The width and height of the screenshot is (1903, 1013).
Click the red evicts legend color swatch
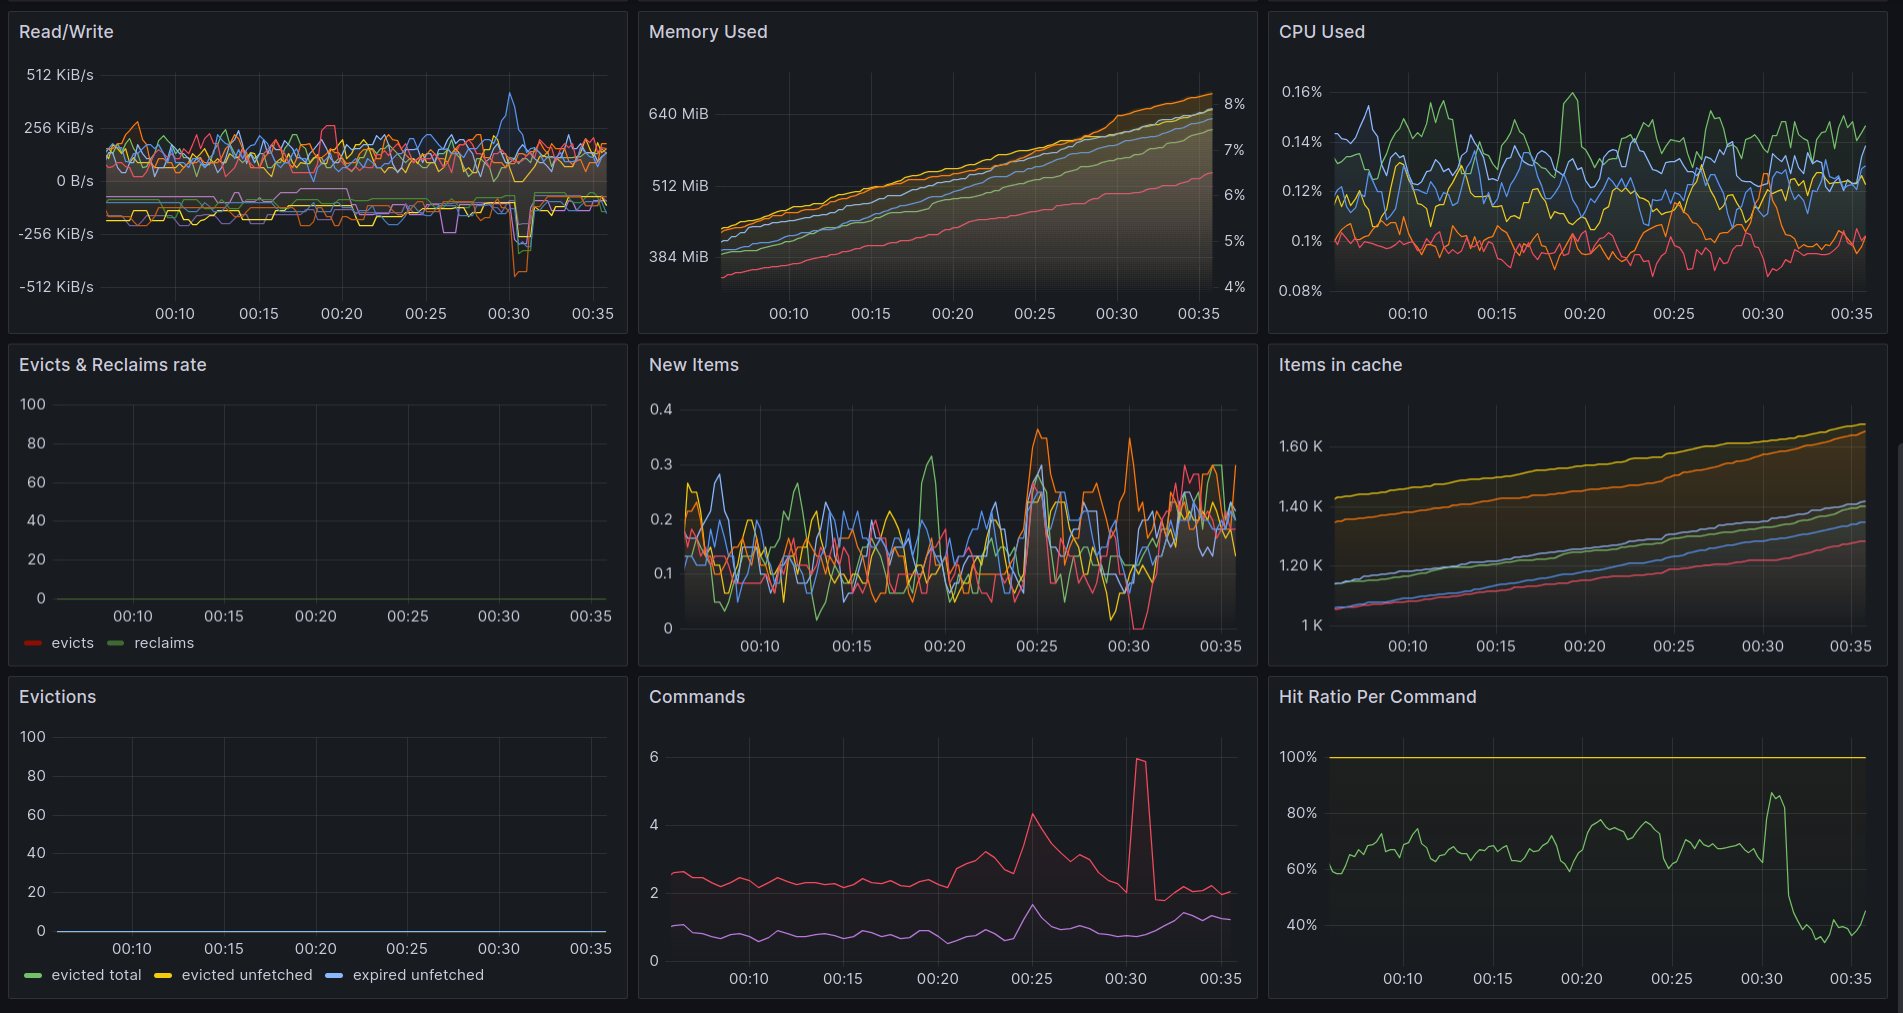pyautogui.click(x=33, y=643)
